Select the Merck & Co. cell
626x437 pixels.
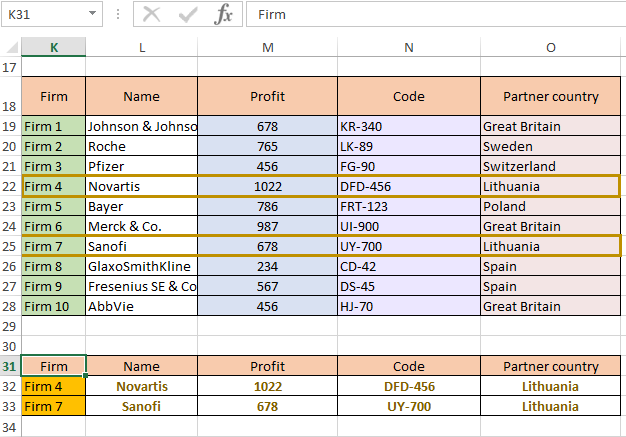(x=142, y=226)
